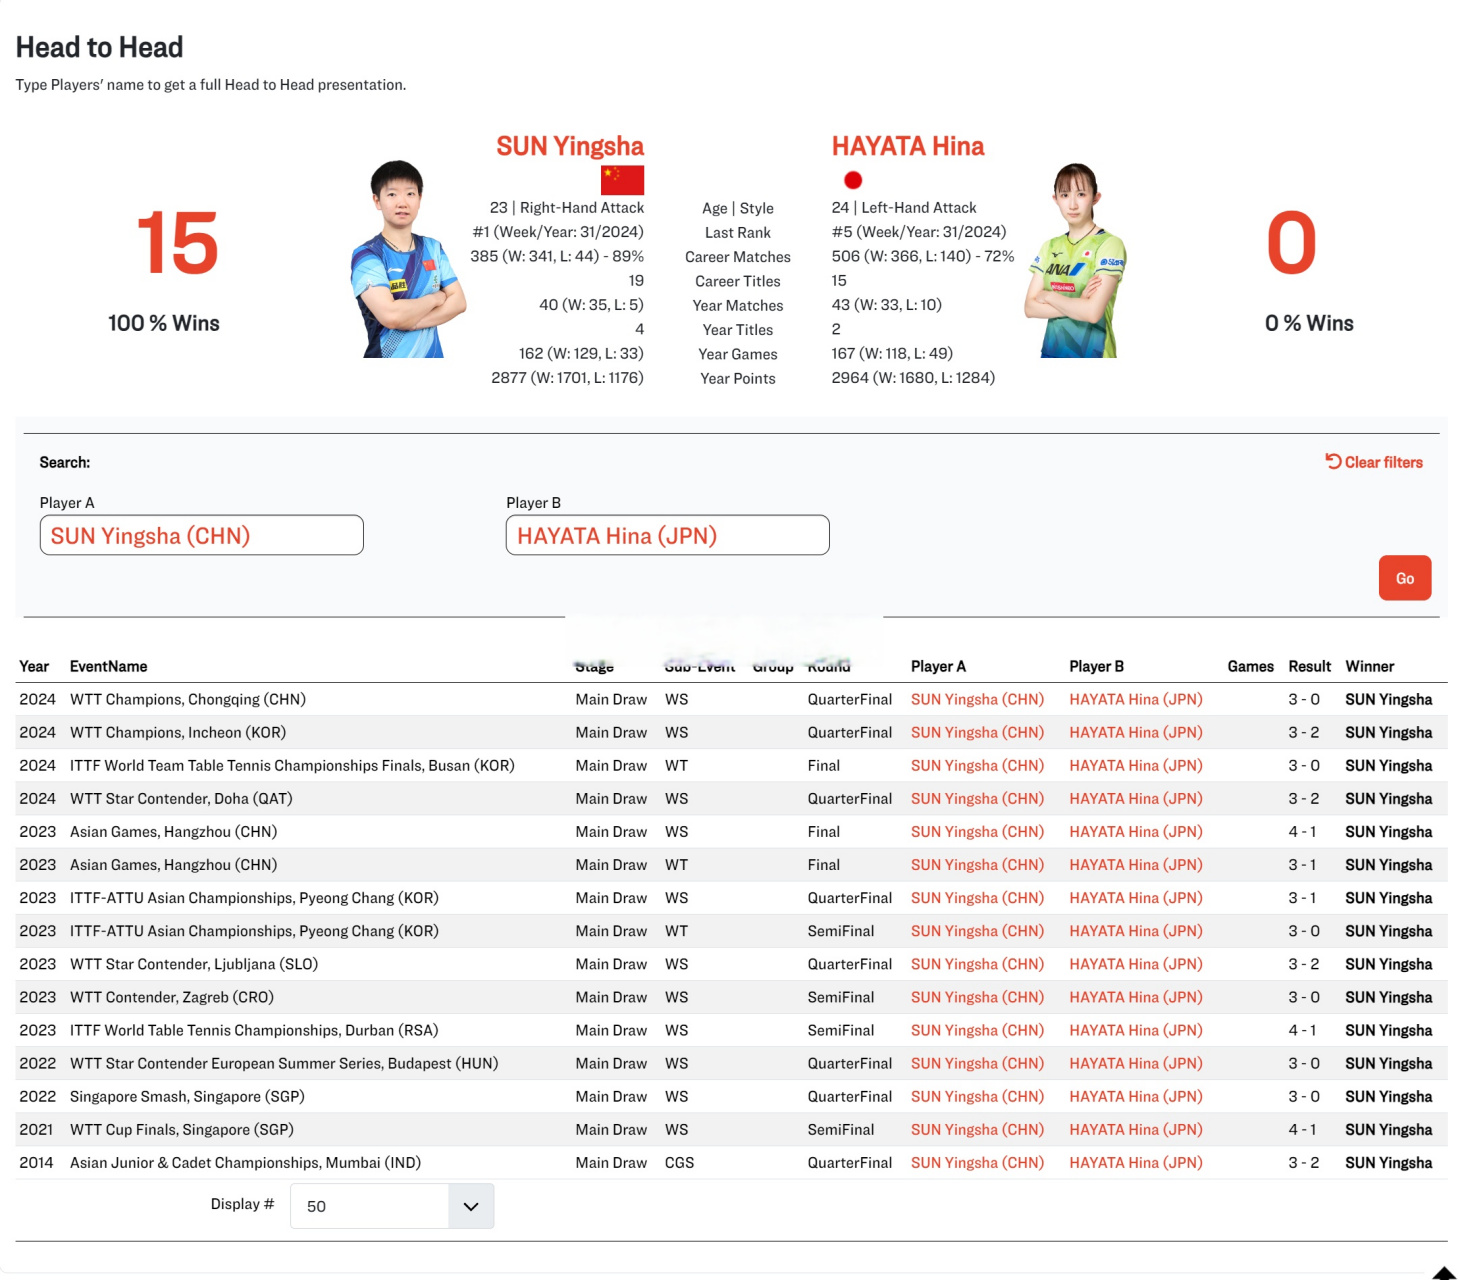This screenshot has height=1280, width=1460.
Task: Sort by the Winner column header
Action: click(x=1370, y=666)
